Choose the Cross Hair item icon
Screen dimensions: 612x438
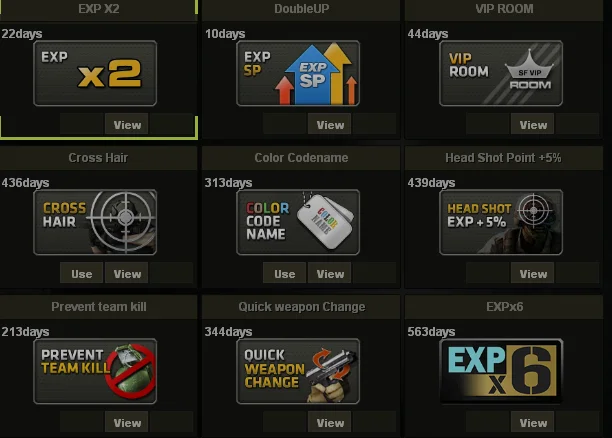pyautogui.click(x=95, y=223)
